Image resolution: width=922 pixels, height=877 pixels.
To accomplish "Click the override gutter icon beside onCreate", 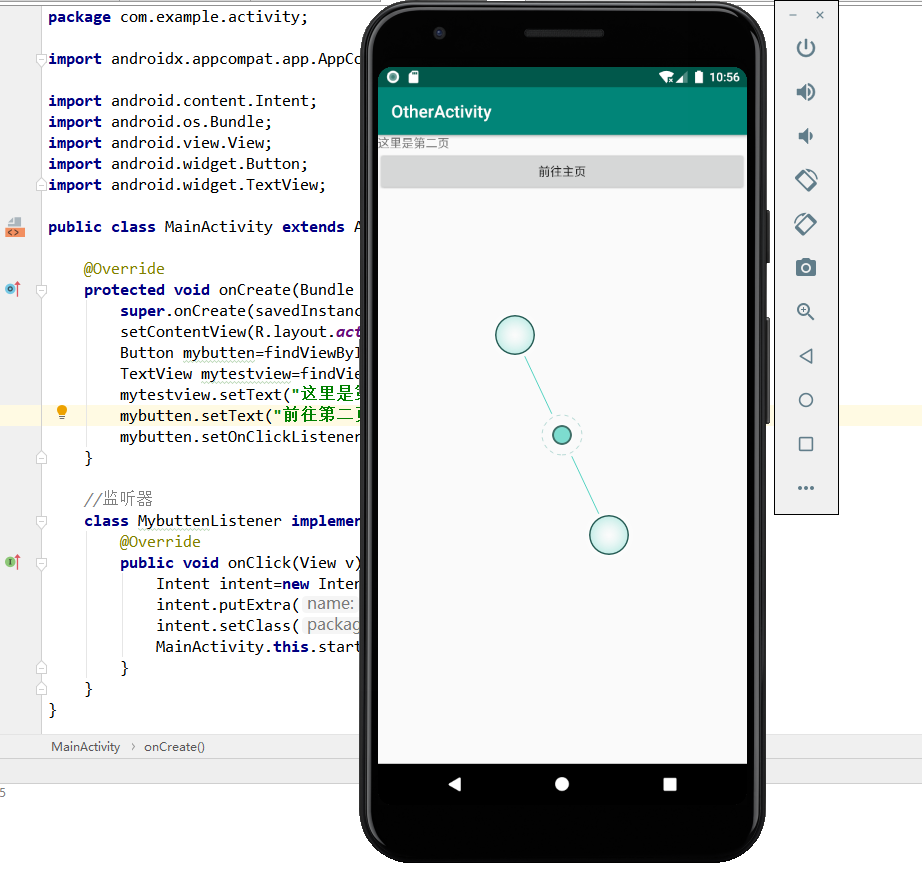I will click(x=13, y=289).
